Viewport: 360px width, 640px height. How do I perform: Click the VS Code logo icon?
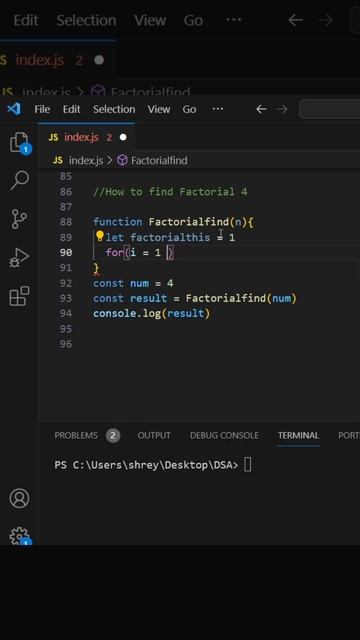(x=14, y=109)
